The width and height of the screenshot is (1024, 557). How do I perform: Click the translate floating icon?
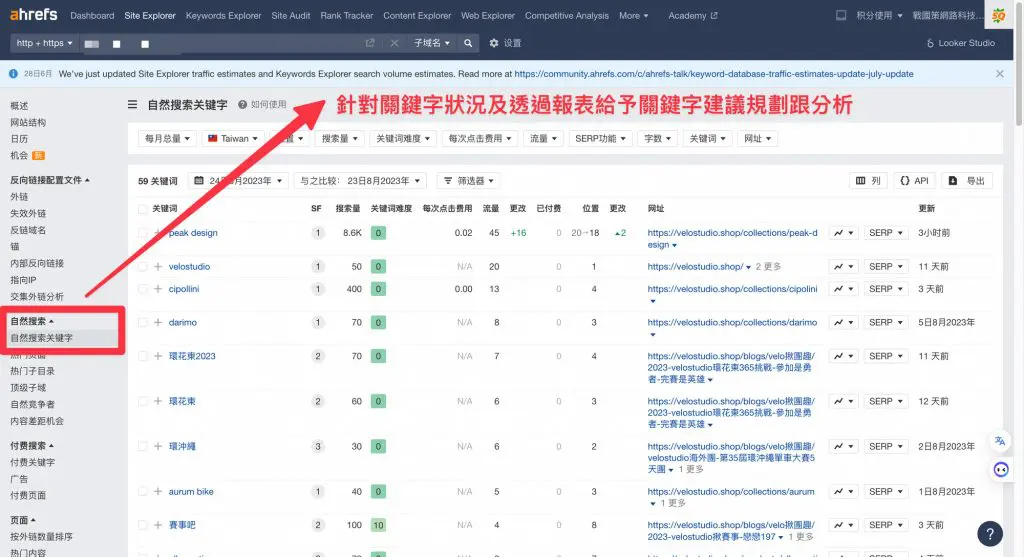click(x=1000, y=441)
